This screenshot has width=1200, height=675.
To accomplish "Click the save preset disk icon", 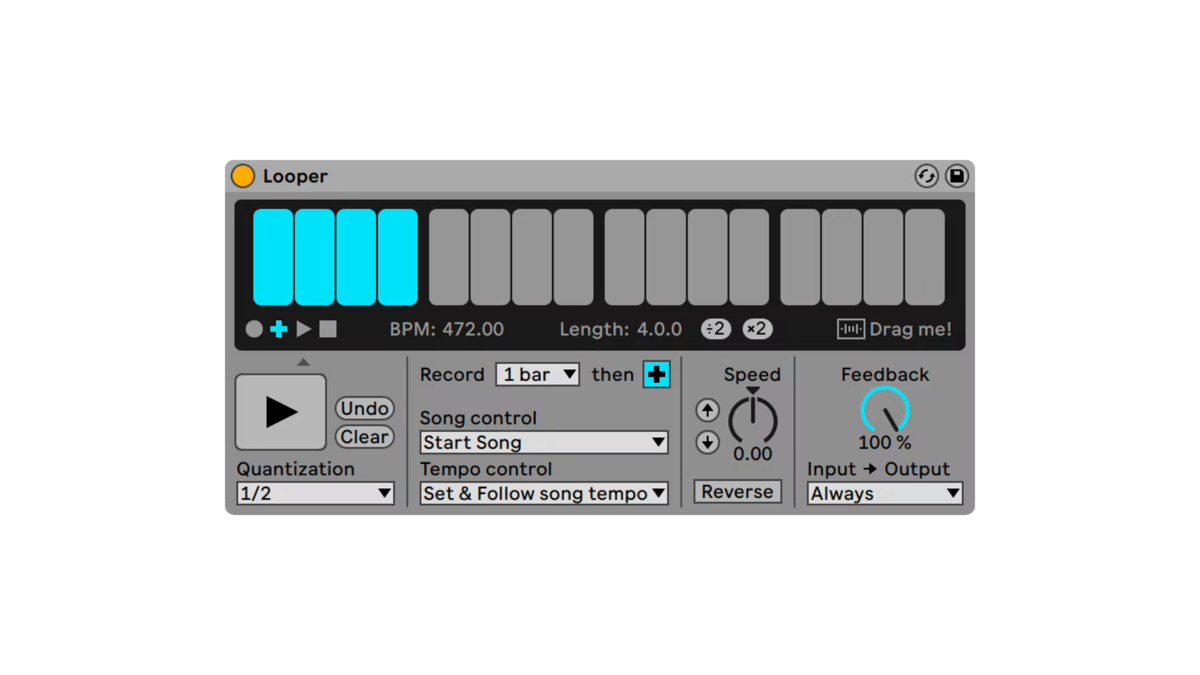I will pyautogui.click(x=956, y=176).
